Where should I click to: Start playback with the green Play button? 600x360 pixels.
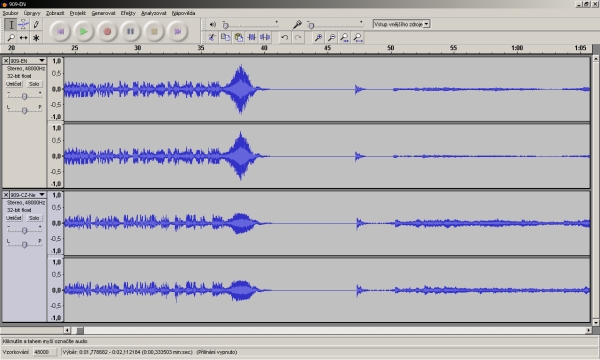click(83, 31)
